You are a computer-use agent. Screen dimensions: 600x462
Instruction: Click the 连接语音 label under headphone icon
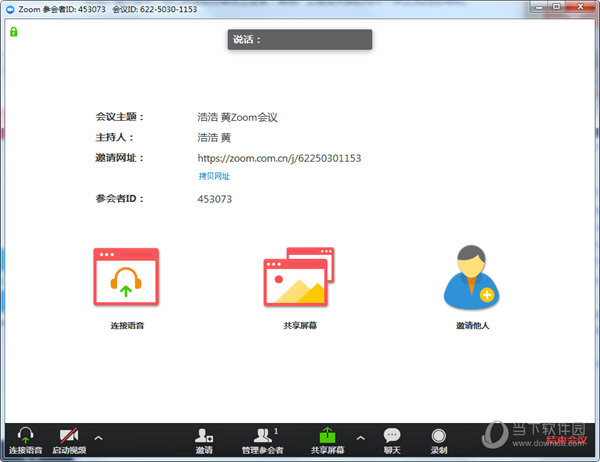coord(127,325)
